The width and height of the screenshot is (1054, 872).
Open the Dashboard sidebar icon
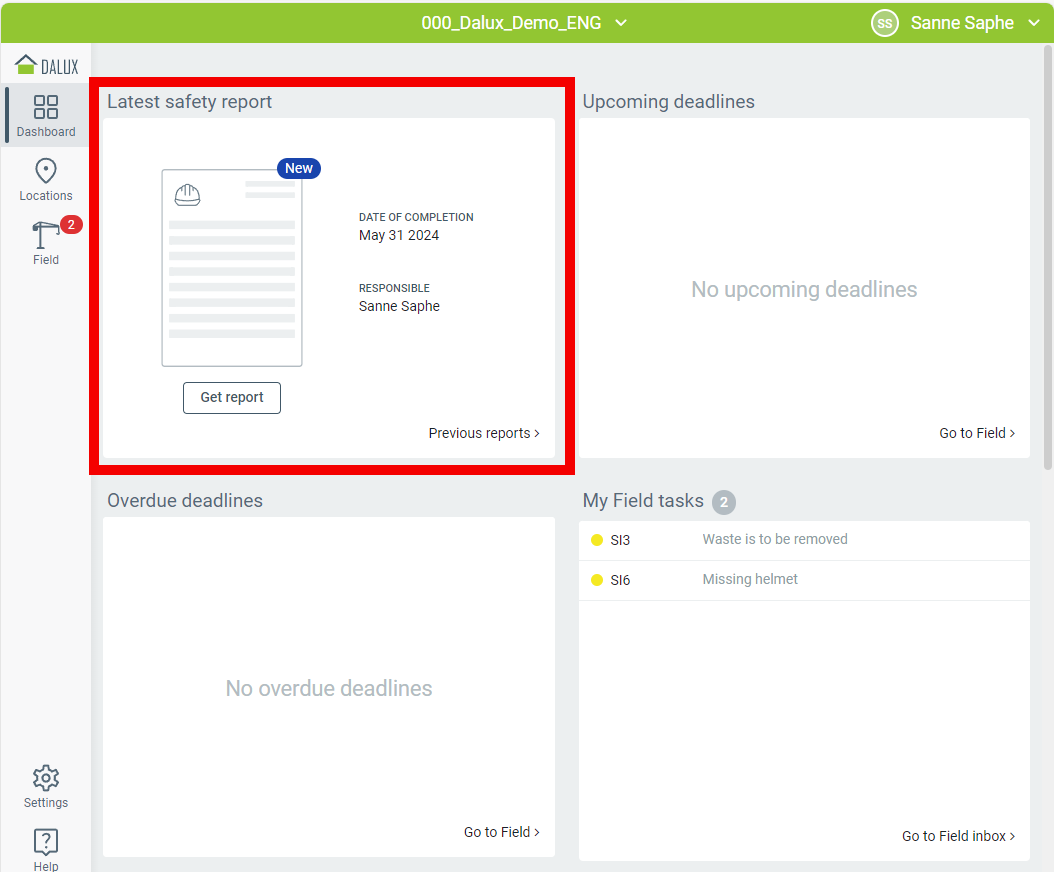(x=46, y=108)
